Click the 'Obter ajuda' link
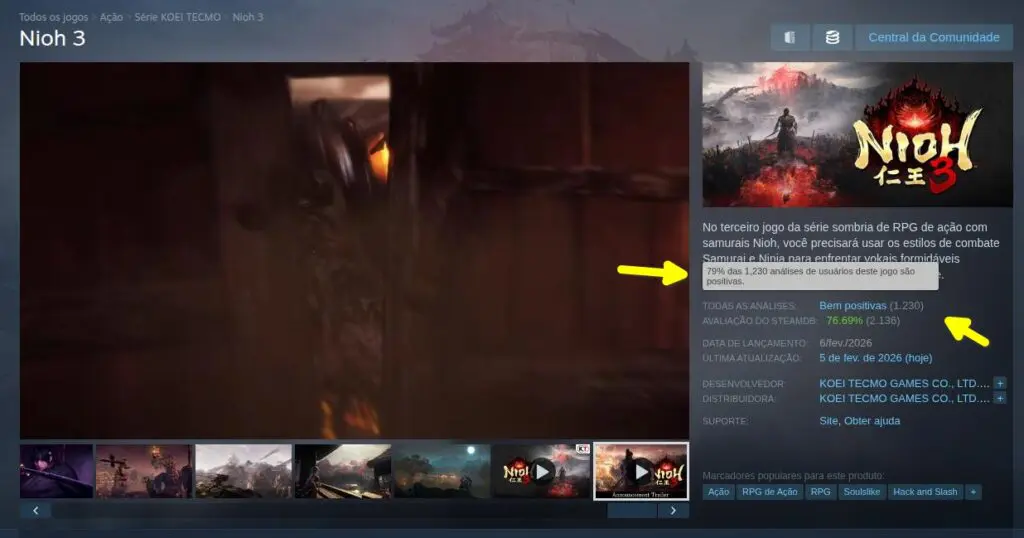Image resolution: width=1024 pixels, height=538 pixels. click(872, 421)
